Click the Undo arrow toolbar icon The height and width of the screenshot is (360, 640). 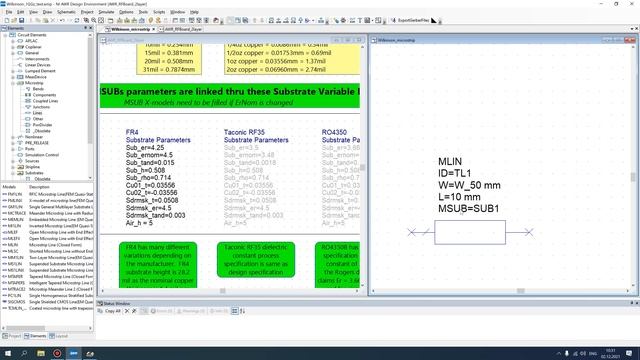coord(62,20)
